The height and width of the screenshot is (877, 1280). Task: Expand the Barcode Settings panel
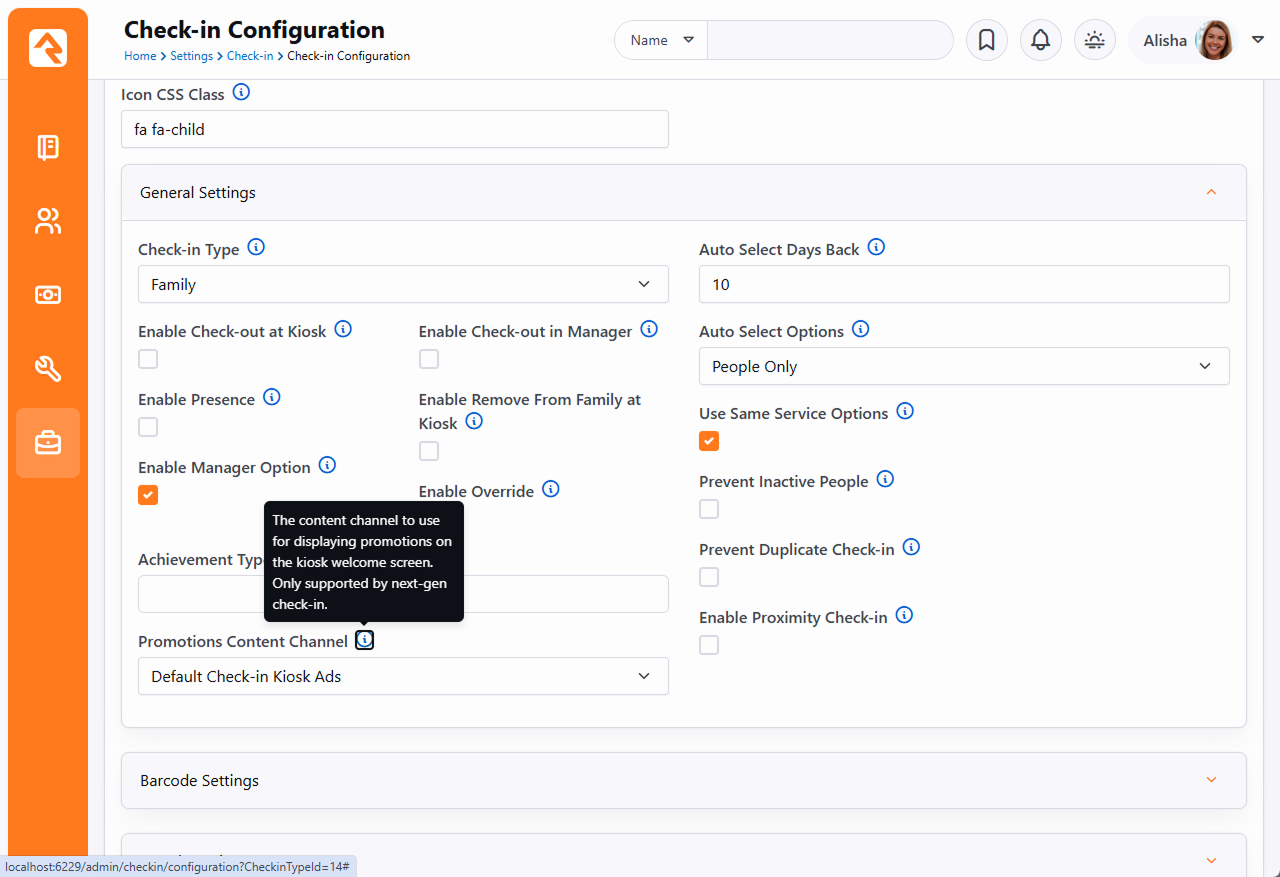coord(683,780)
